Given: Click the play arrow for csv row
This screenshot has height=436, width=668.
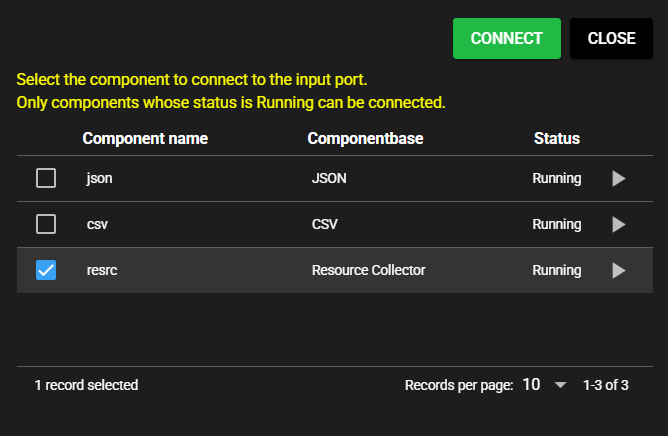Looking at the screenshot, I should [618, 224].
